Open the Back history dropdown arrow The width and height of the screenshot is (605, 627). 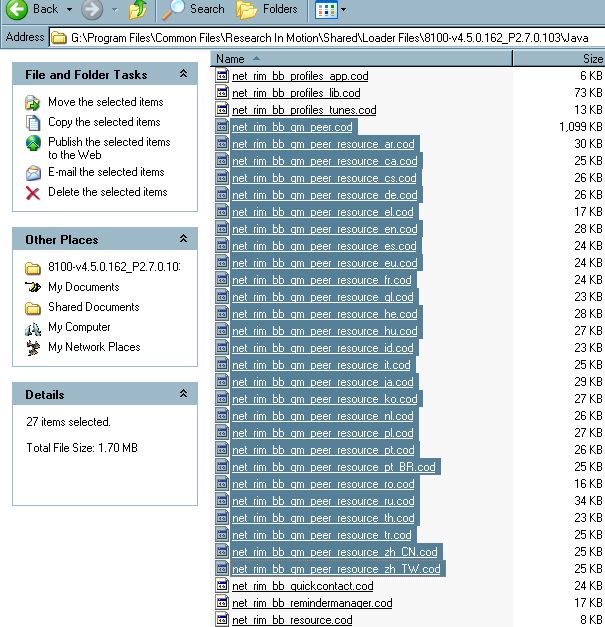pos(69,9)
